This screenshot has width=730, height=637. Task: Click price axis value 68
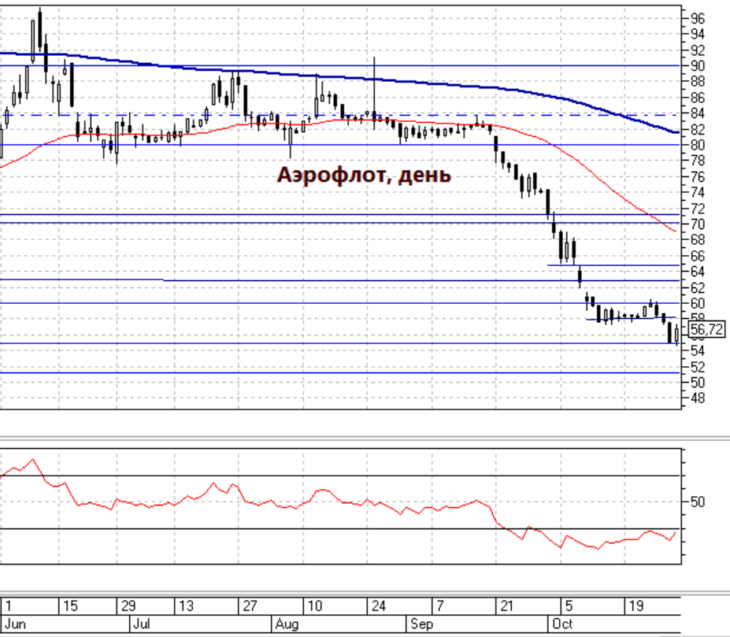click(697, 240)
